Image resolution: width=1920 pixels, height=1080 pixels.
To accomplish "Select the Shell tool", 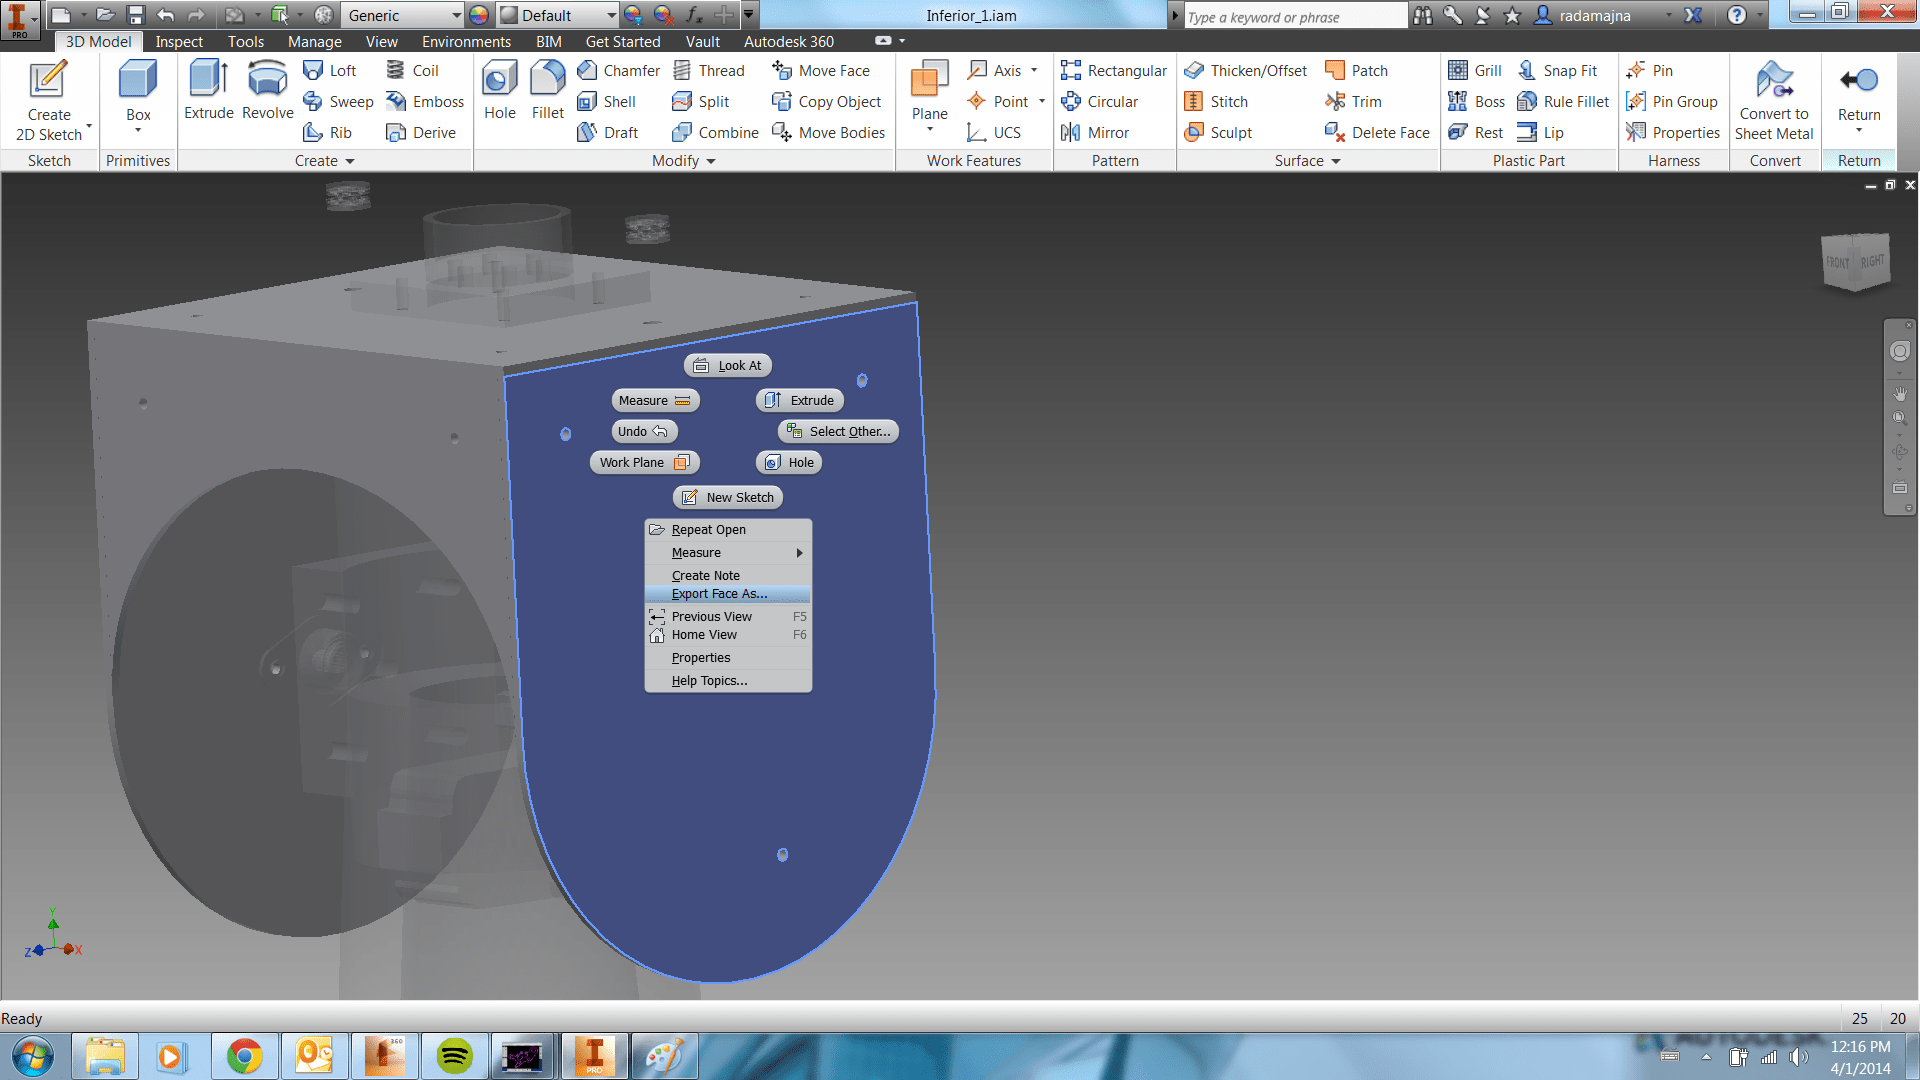I will coord(608,101).
